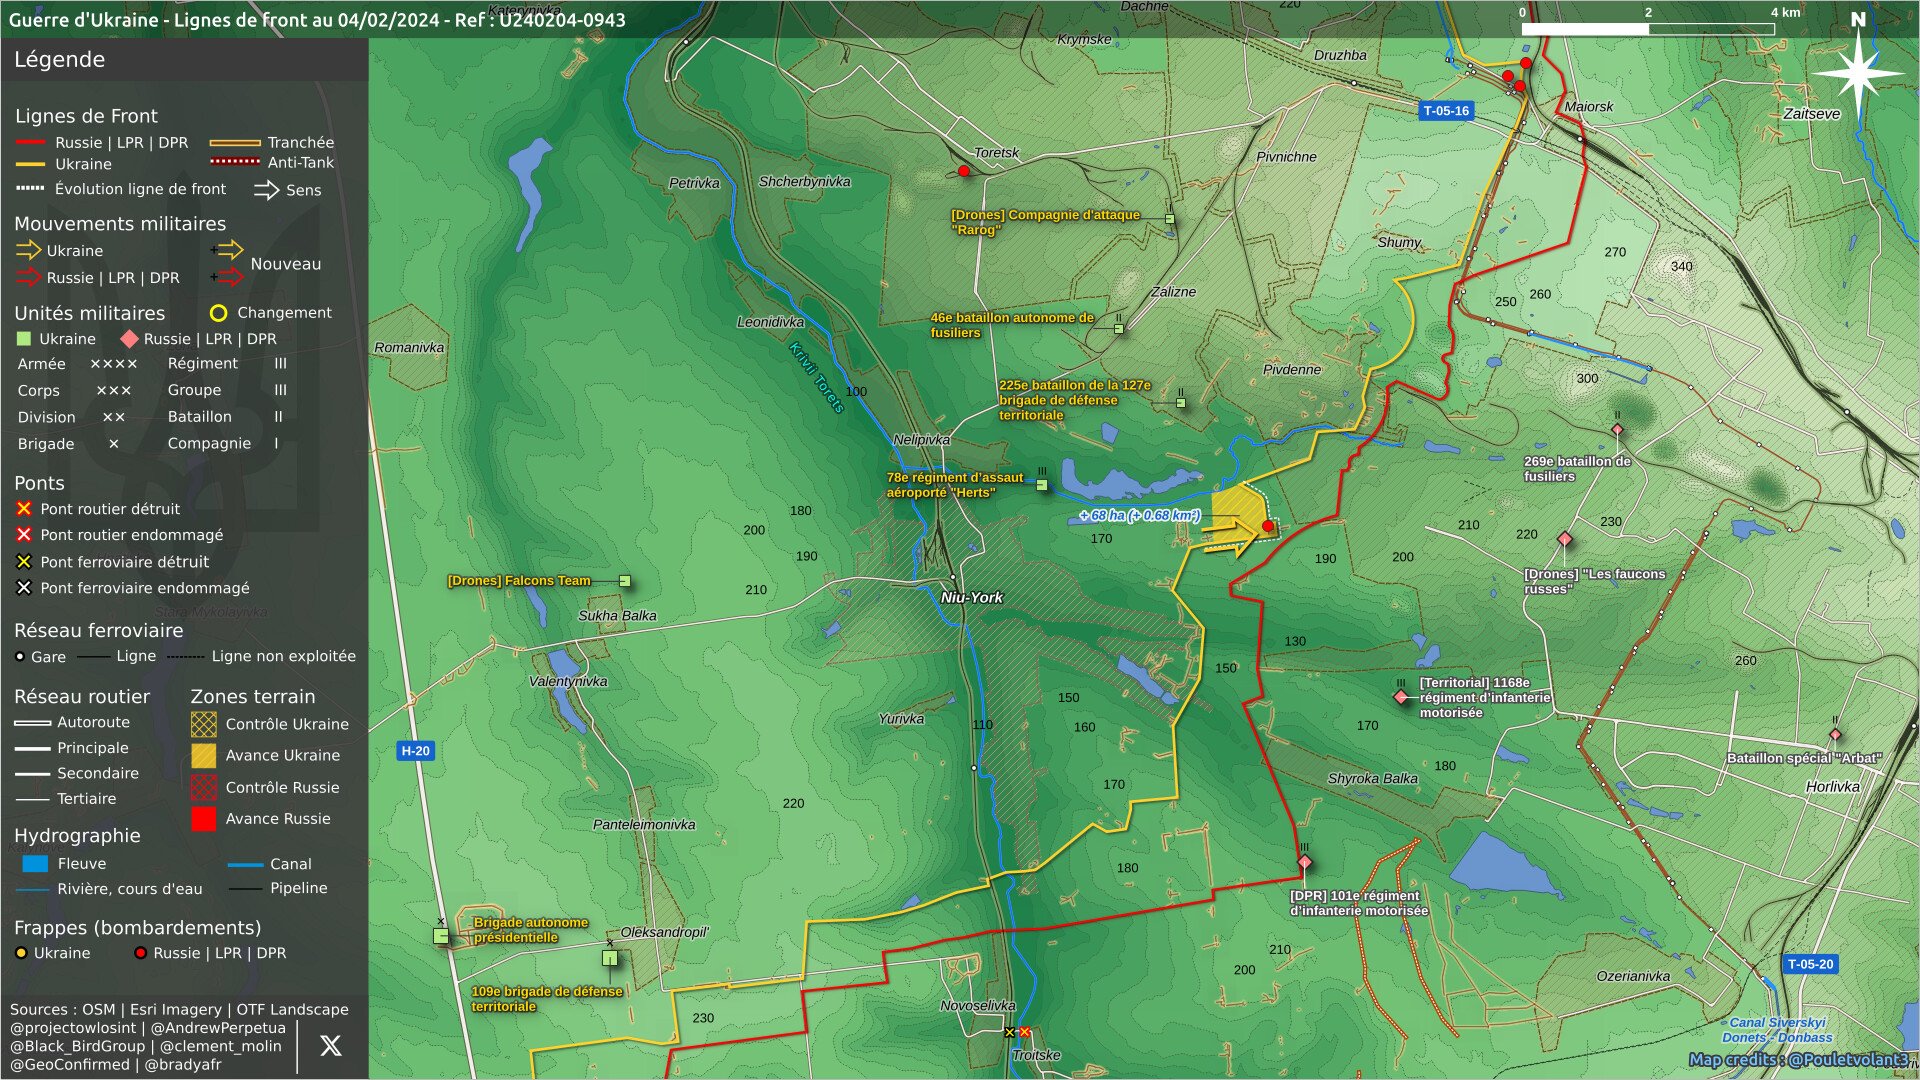This screenshot has height=1080, width=1920.
Task: Click the H-20 road shield
Action: click(x=415, y=751)
